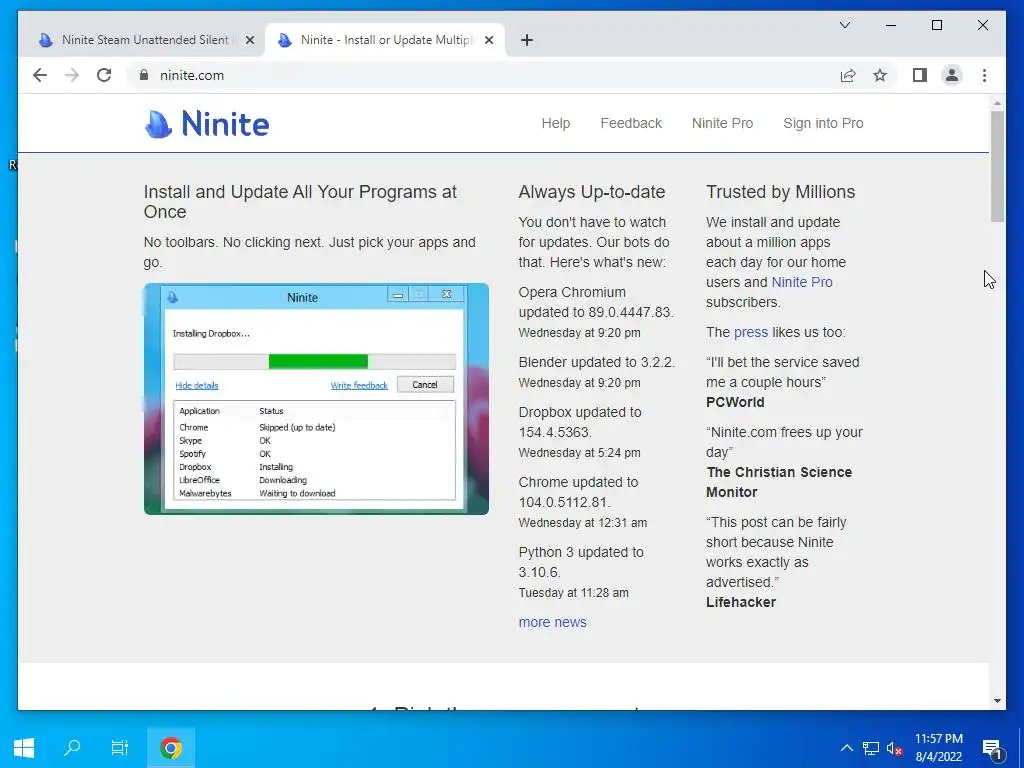Screen dimensions: 1024x768
Task: Close the Ninite Steam Unattended Silent tab
Action: point(249,40)
